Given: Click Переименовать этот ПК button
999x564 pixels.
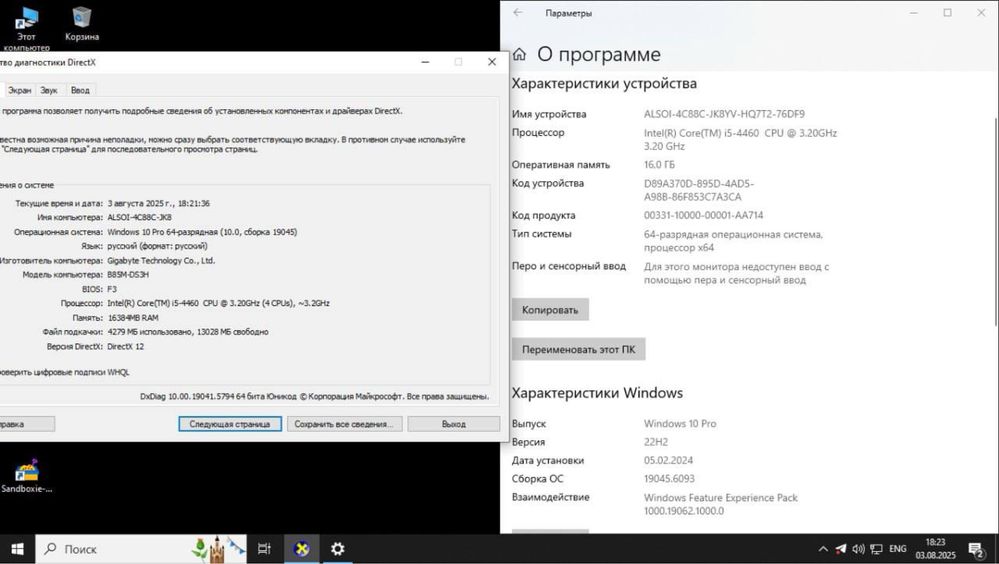Looking at the screenshot, I should tap(579, 349).
